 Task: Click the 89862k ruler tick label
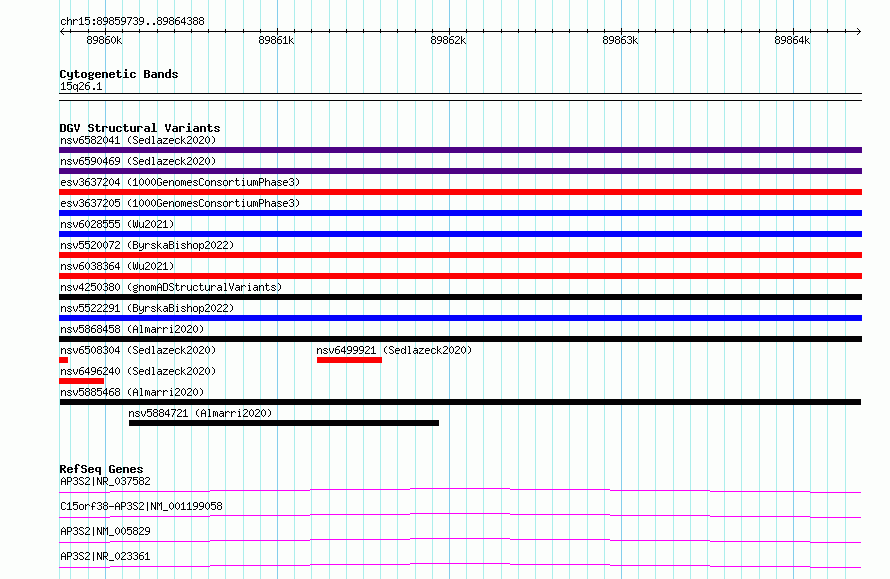click(448, 40)
